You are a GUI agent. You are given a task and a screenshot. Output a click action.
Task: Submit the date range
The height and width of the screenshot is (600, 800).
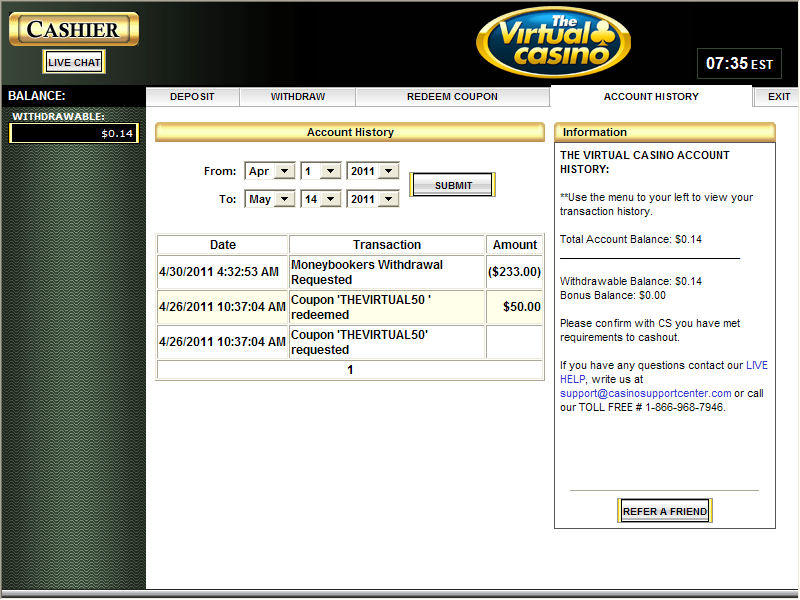[x=453, y=185]
